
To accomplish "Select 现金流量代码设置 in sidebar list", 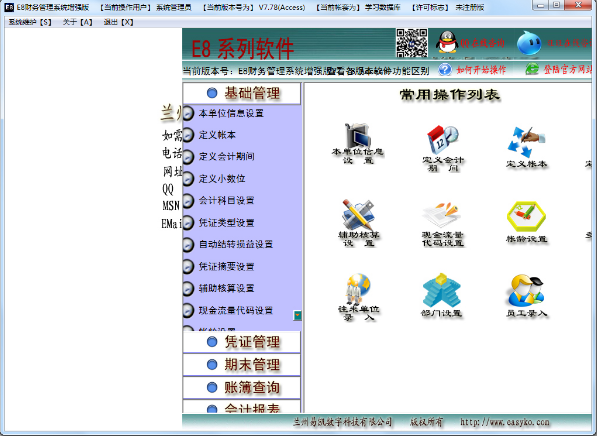I will click(236, 310).
